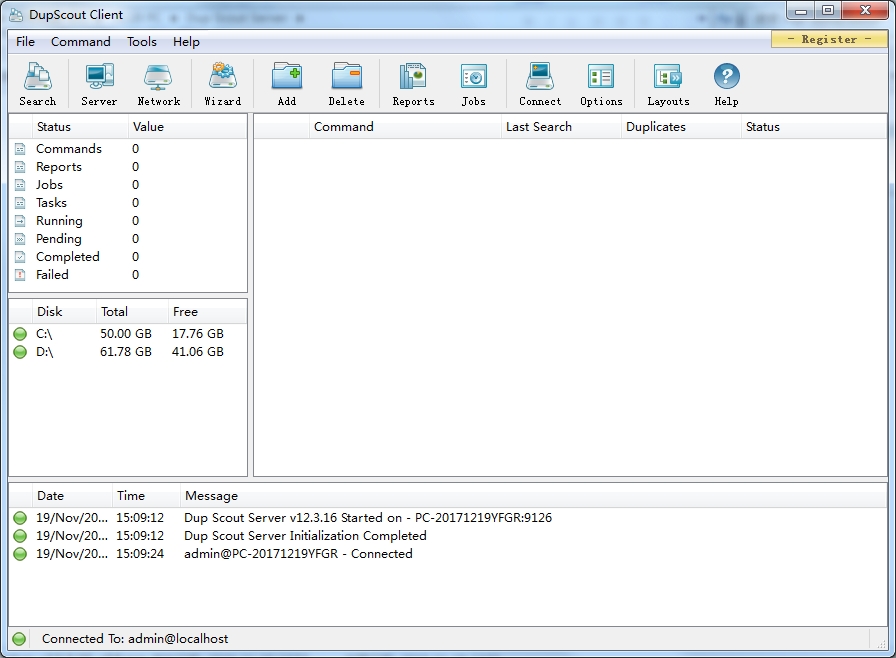
Task: Click green icon of Initialization Completed entry
Action: 20,536
